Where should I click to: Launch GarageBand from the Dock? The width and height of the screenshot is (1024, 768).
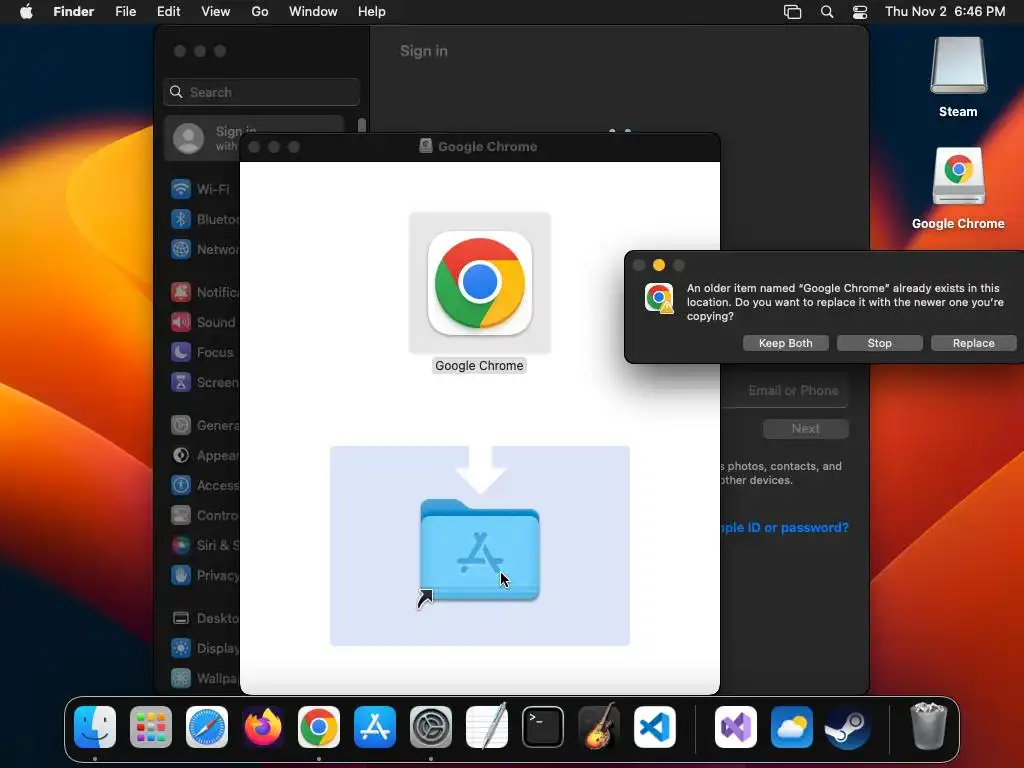pos(599,726)
